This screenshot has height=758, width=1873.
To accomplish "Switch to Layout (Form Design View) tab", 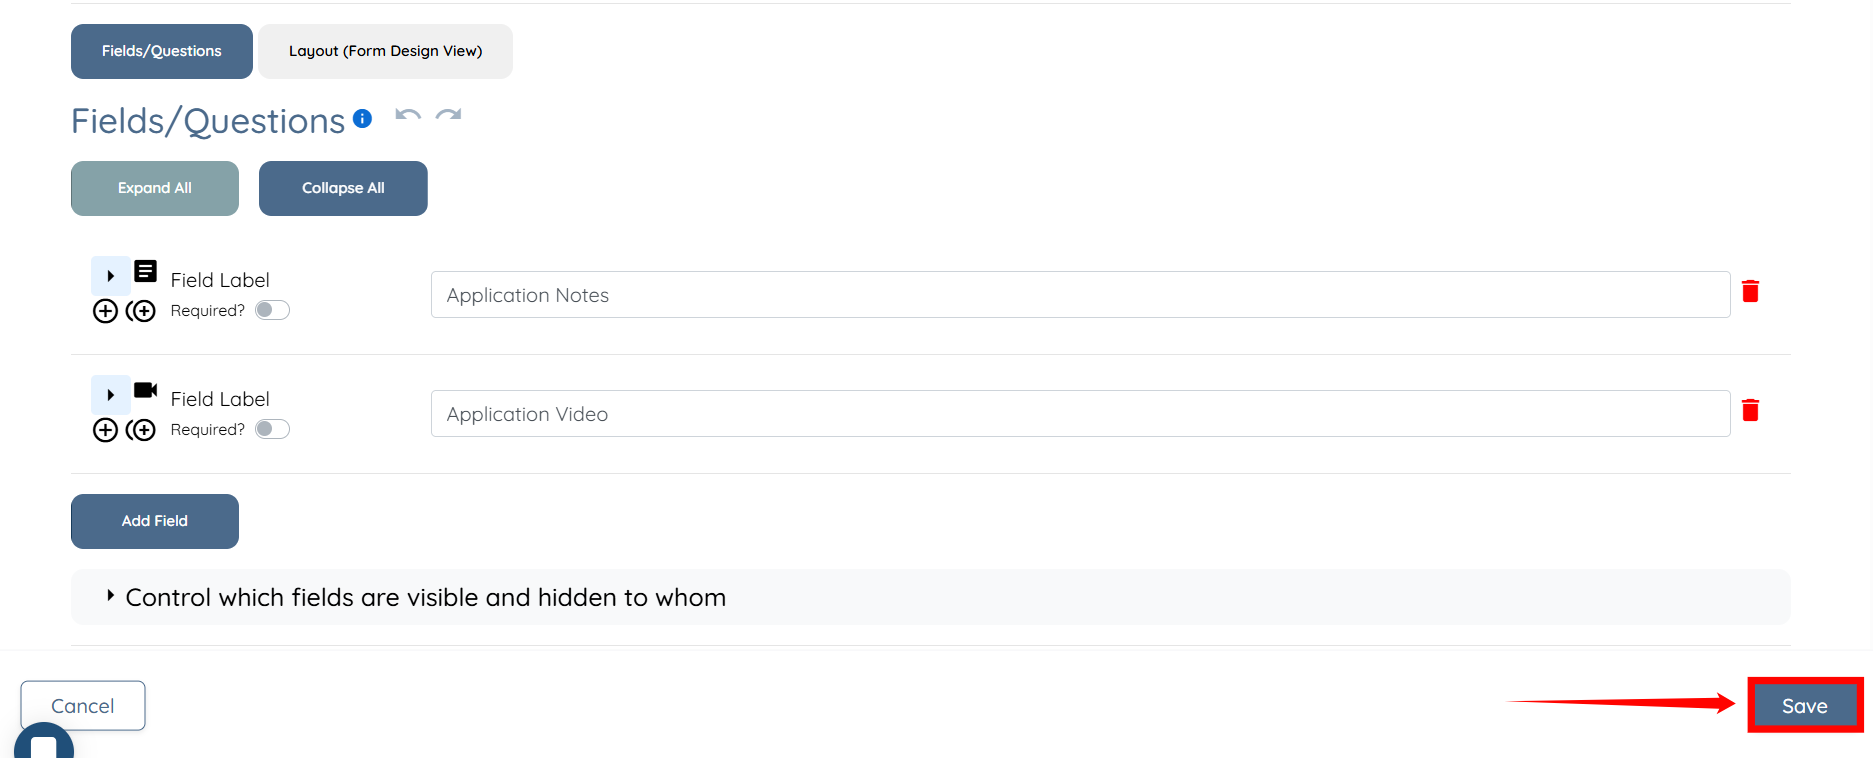I will (385, 51).
